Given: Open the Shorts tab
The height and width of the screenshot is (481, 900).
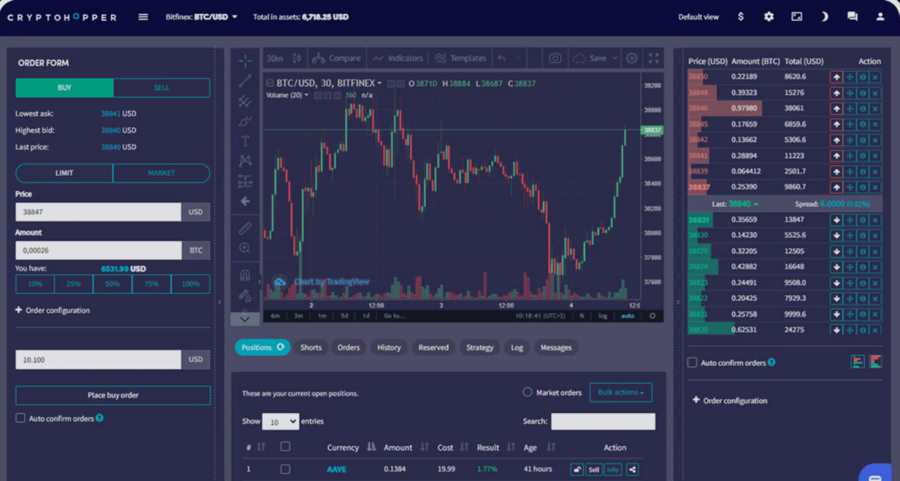Looking at the screenshot, I should coord(311,347).
